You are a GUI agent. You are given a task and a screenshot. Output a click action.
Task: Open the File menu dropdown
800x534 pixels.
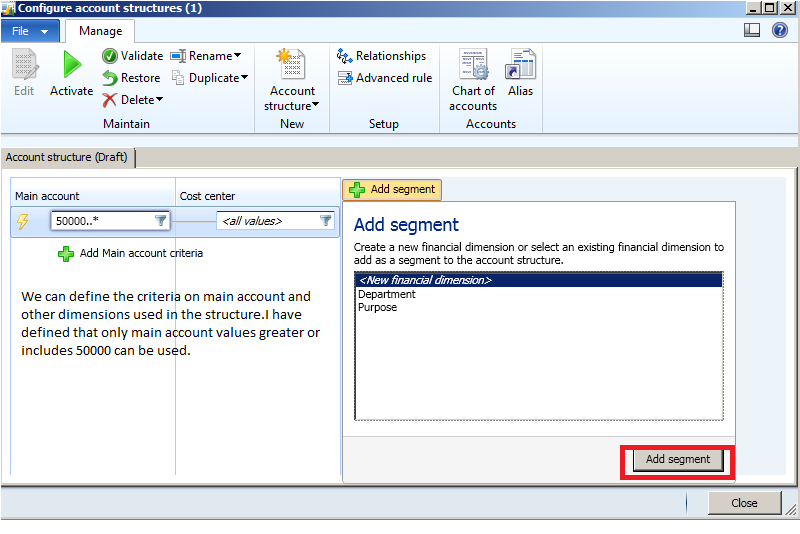click(x=30, y=31)
